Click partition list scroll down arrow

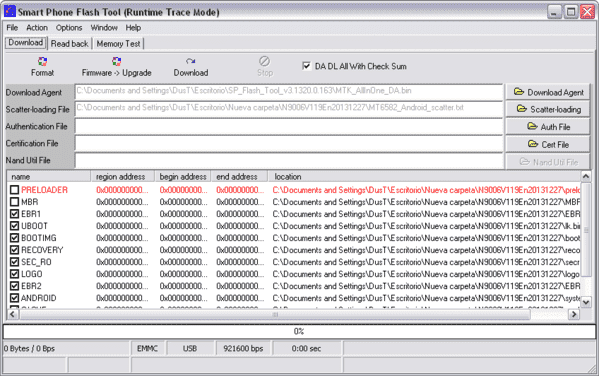(x=586, y=302)
